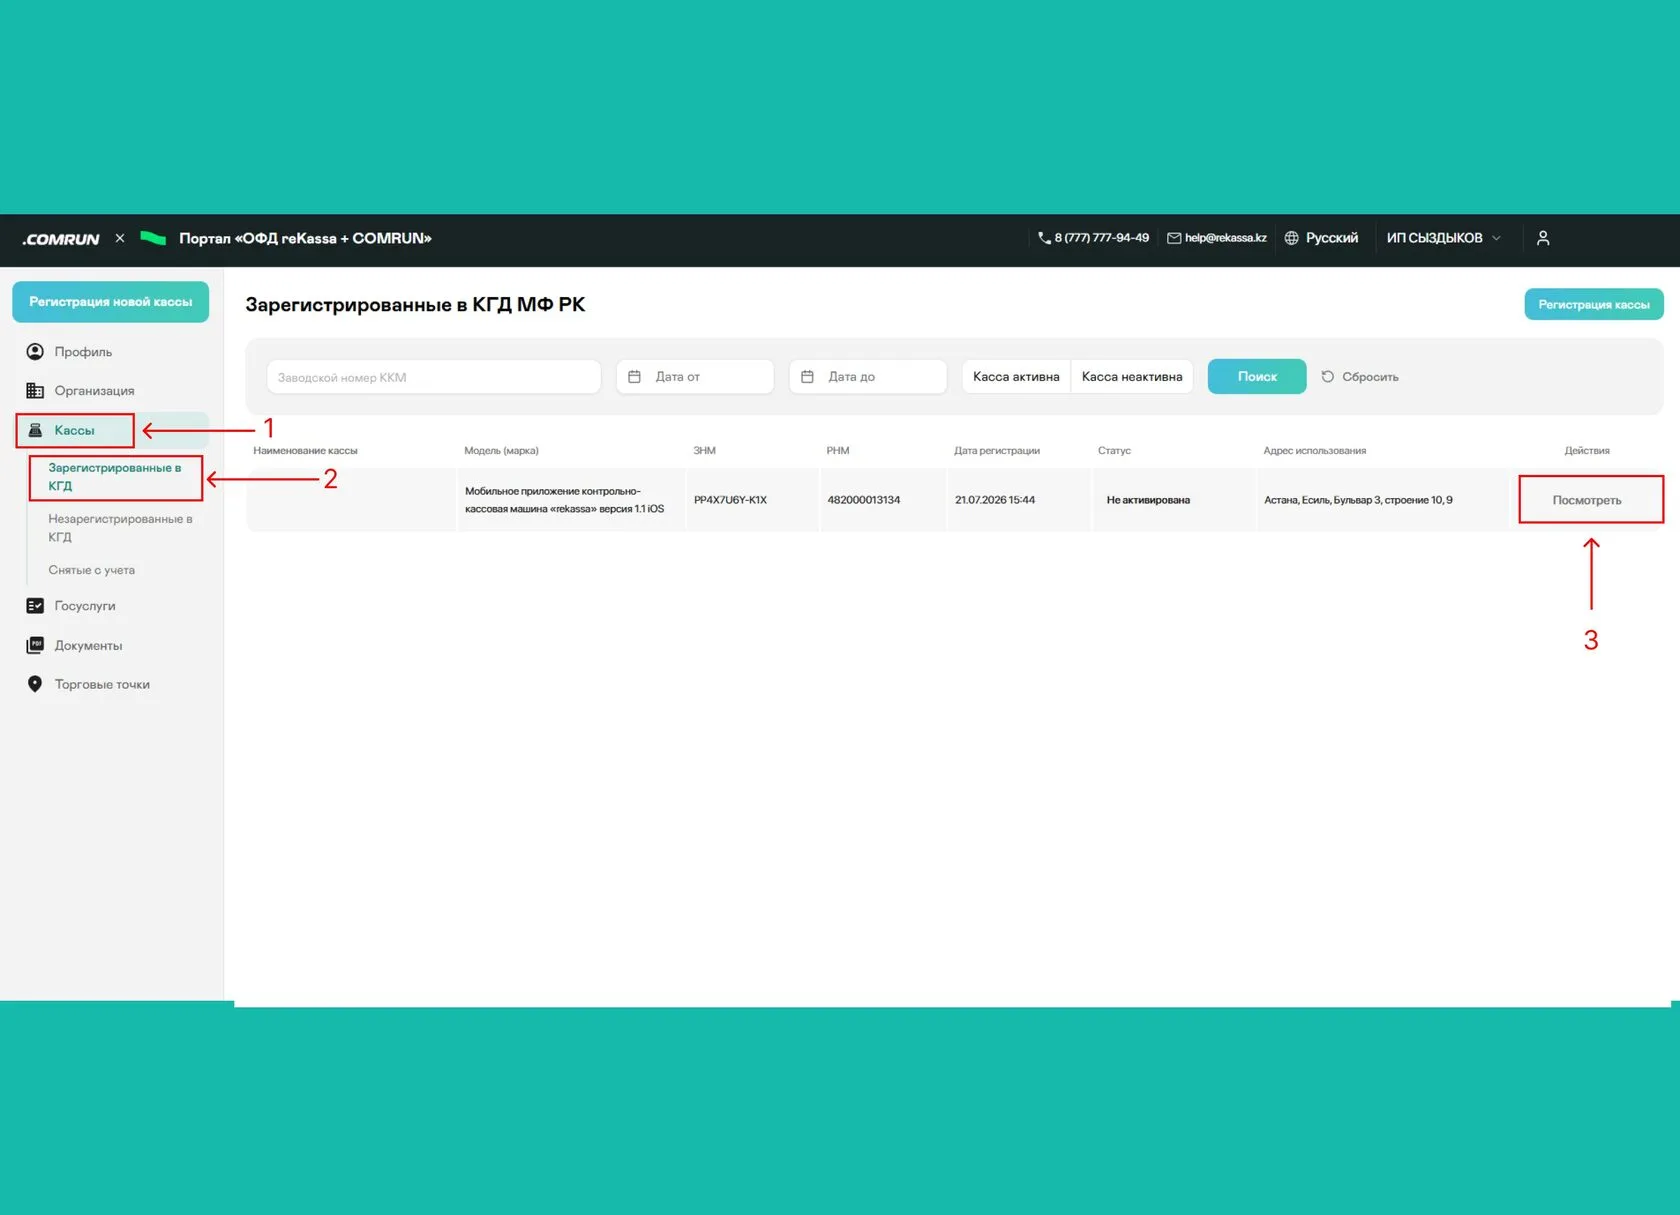Viewport: 1680px width, 1215px height.
Task: Click the help@rekassa.kz email link
Action: point(1226,238)
